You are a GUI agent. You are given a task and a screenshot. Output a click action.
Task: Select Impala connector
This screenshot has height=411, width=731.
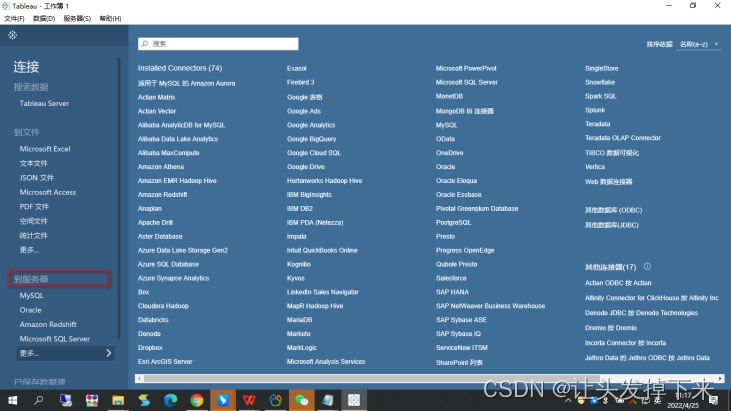pos(297,237)
